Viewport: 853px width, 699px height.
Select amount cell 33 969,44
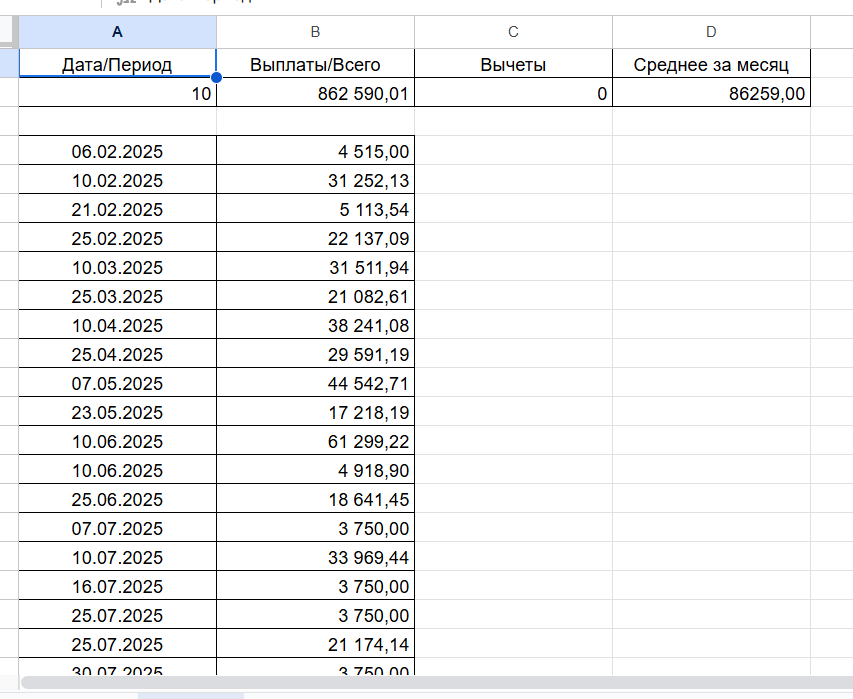point(316,556)
